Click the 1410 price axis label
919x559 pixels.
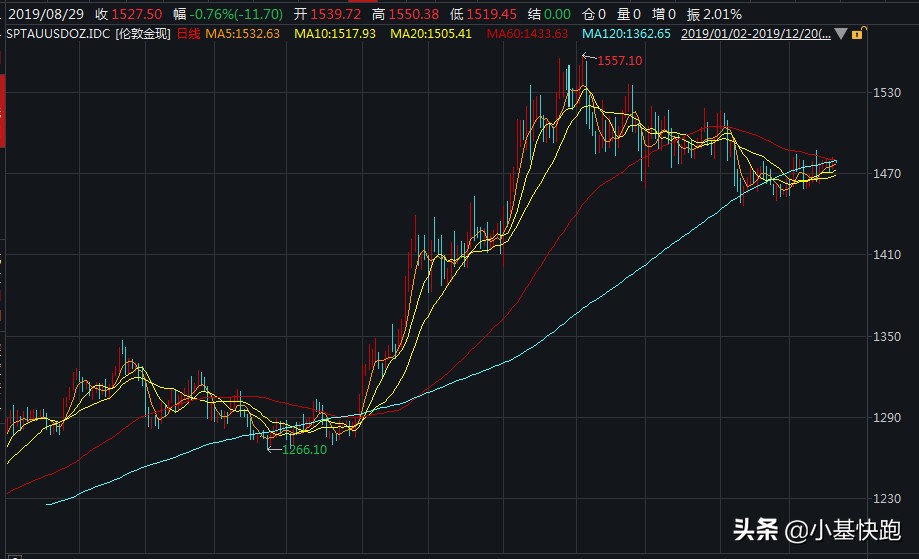pyautogui.click(x=887, y=255)
